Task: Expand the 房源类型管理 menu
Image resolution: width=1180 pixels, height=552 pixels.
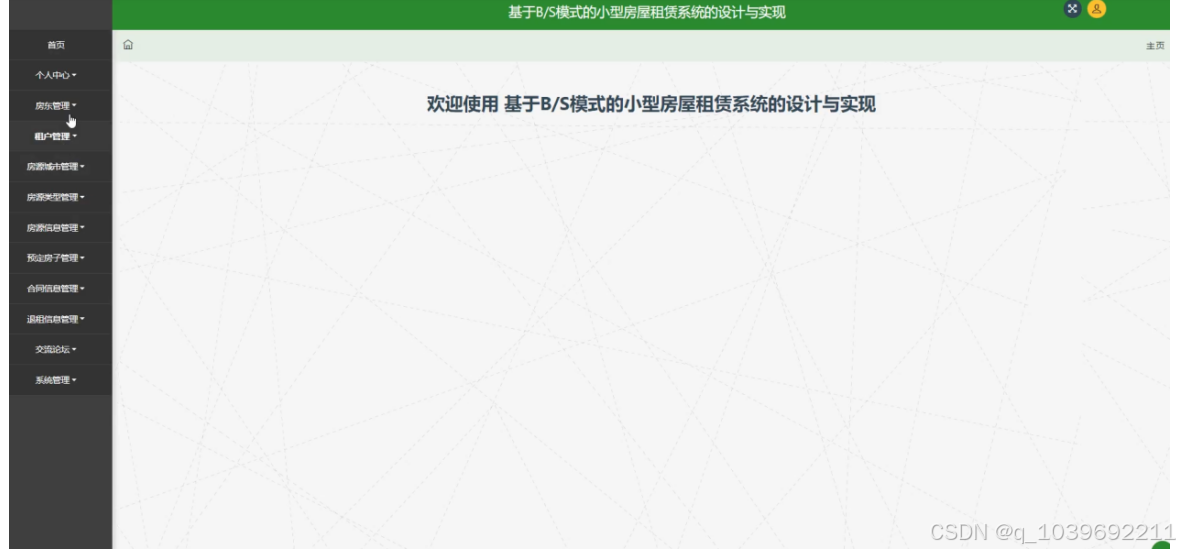Action: click(56, 197)
